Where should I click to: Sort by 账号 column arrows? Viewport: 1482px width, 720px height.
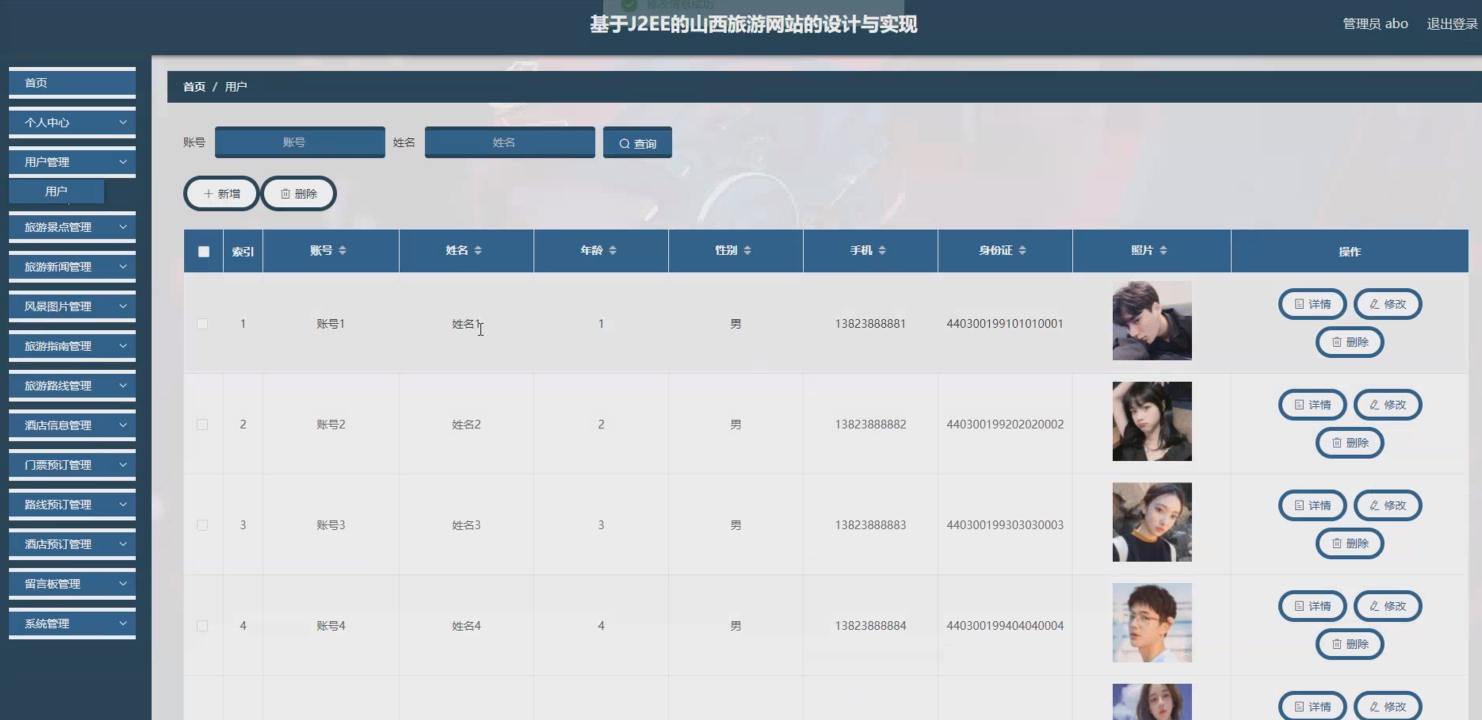click(x=342, y=251)
